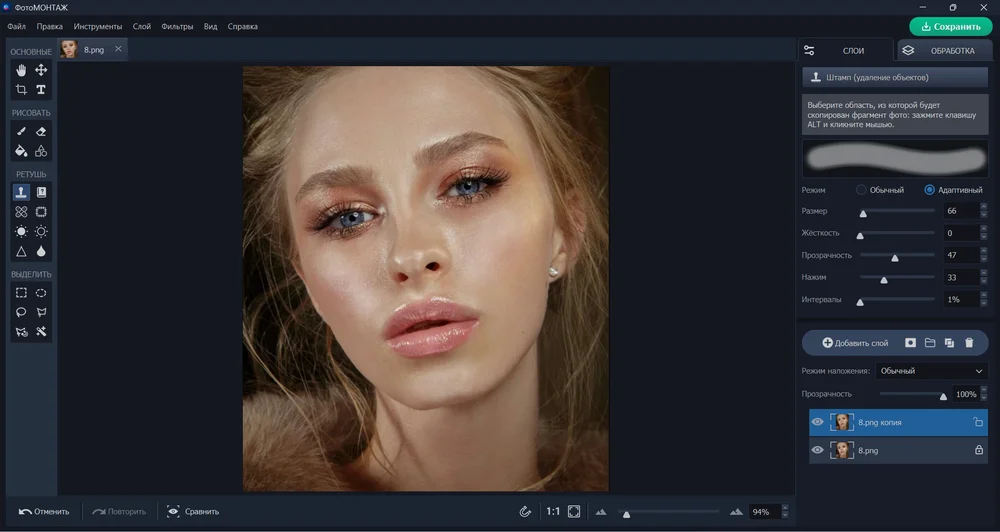This screenshot has width=1000, height=532.
Task: Click the 'Жёсткость' value input field
Action: point(960,233)
